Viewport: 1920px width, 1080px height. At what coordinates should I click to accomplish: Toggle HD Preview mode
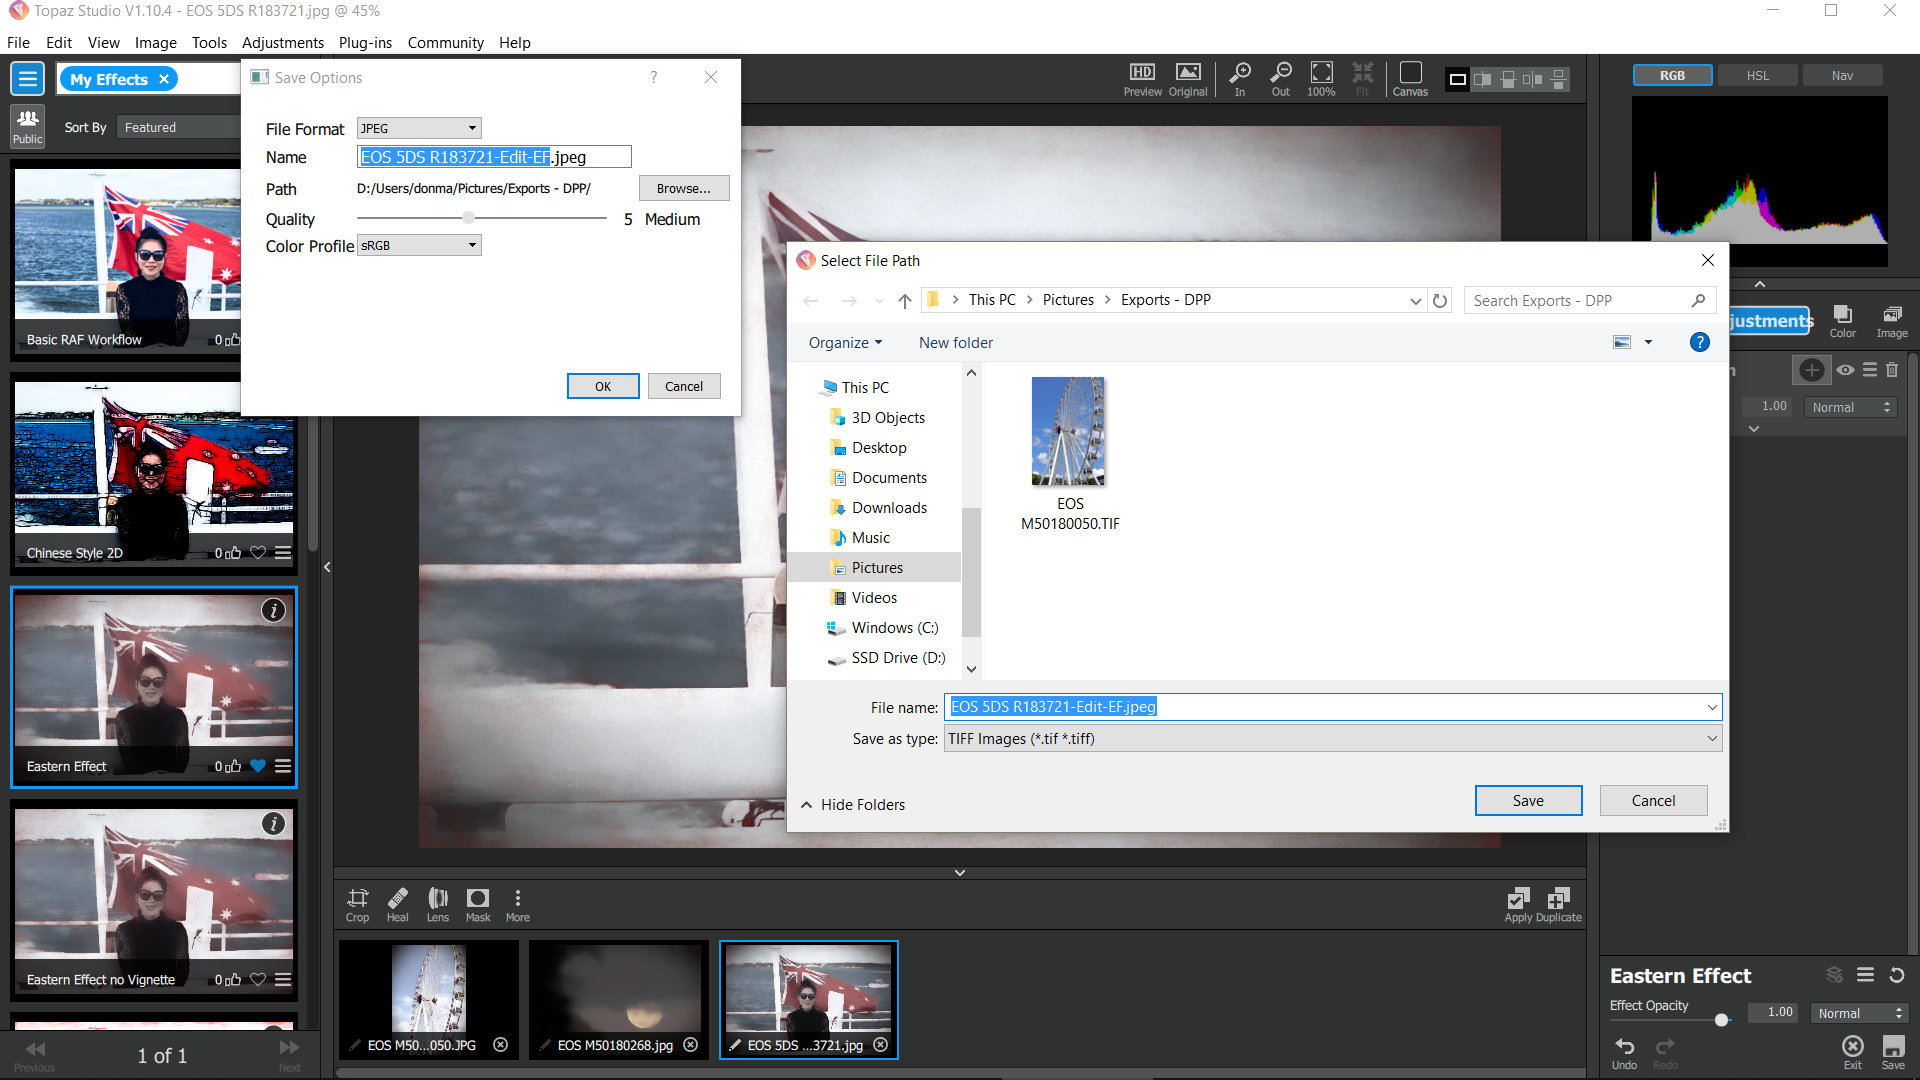point(1142,79)
